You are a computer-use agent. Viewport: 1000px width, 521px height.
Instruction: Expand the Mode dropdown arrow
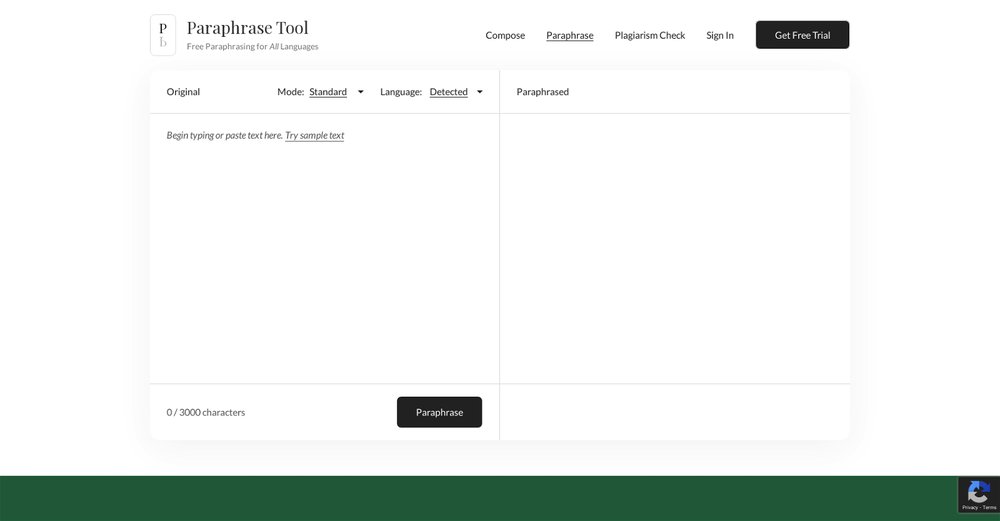[x=361, y=92]
